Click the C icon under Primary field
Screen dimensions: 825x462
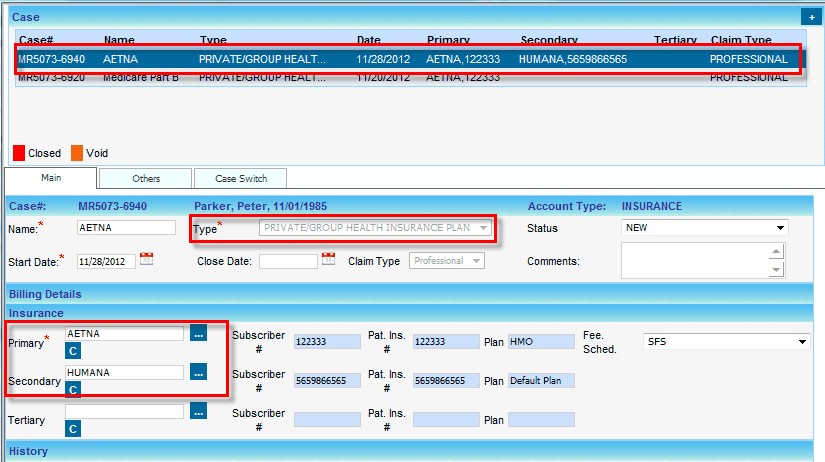pyautogui.click(x=73, y=351)
